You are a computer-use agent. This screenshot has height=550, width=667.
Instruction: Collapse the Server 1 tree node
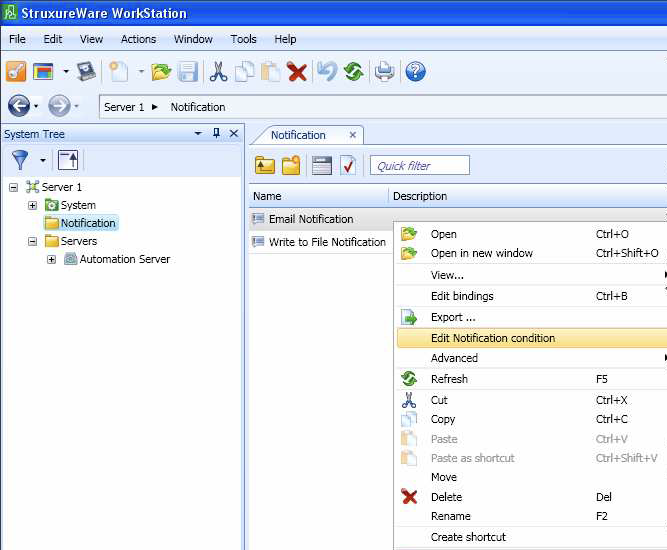[x=14, y=187]
